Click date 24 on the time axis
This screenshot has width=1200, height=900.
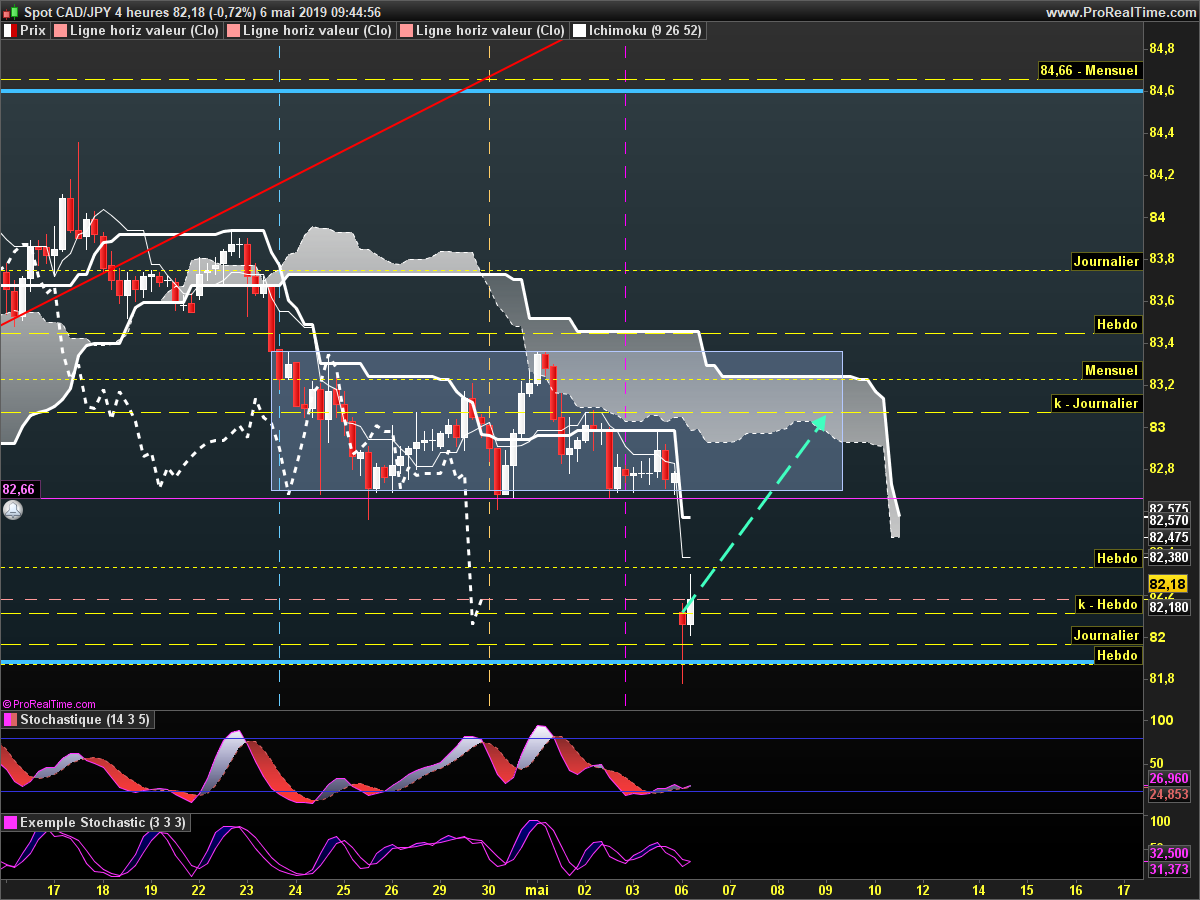(x=296, y=888)
